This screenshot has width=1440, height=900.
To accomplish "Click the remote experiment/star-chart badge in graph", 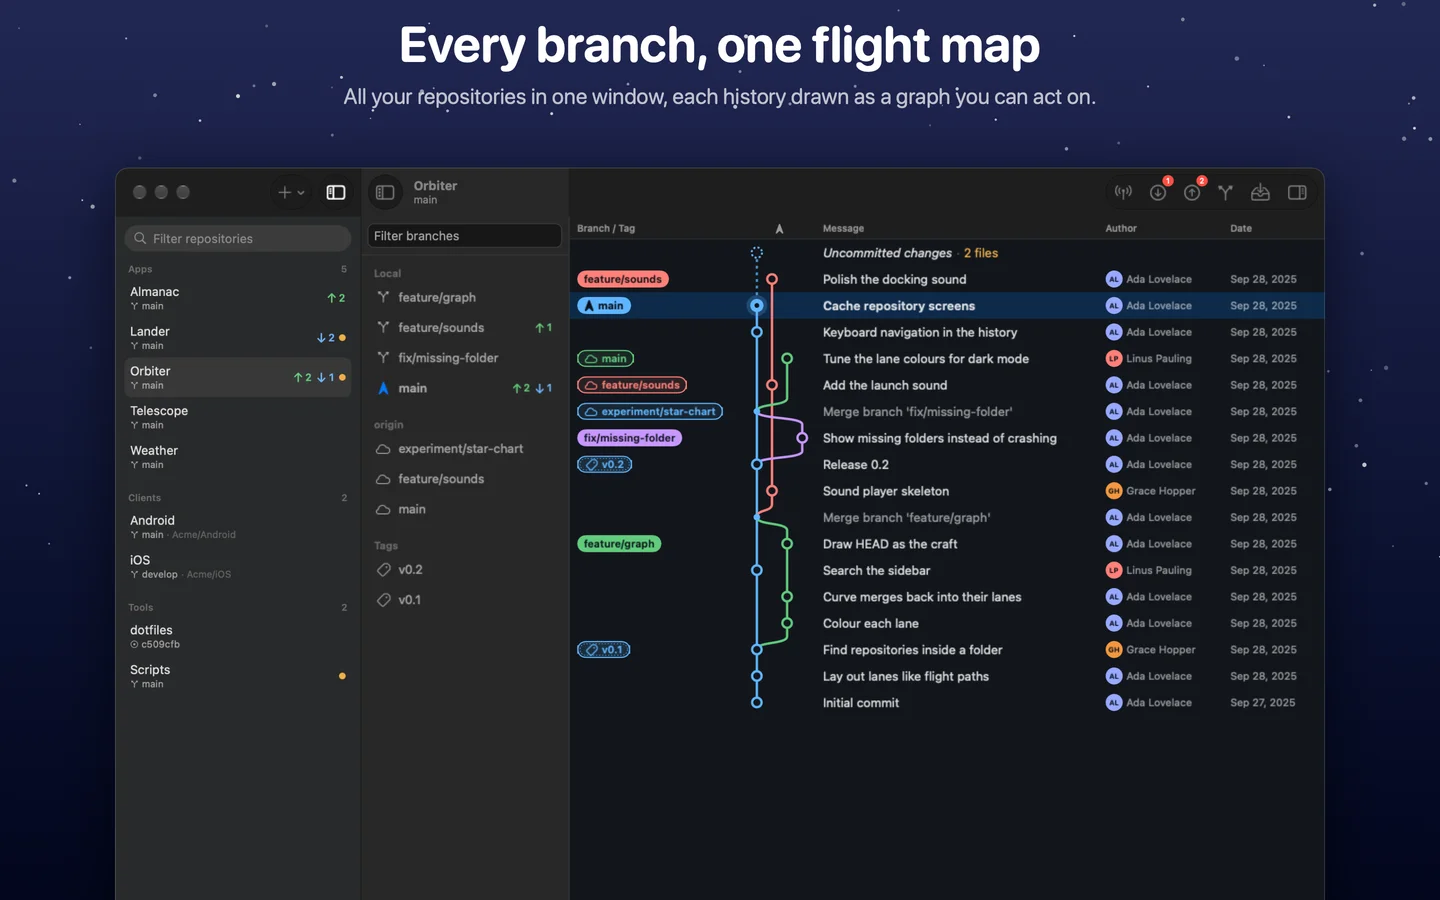I will pyautogui.click(x=650, y=411).
